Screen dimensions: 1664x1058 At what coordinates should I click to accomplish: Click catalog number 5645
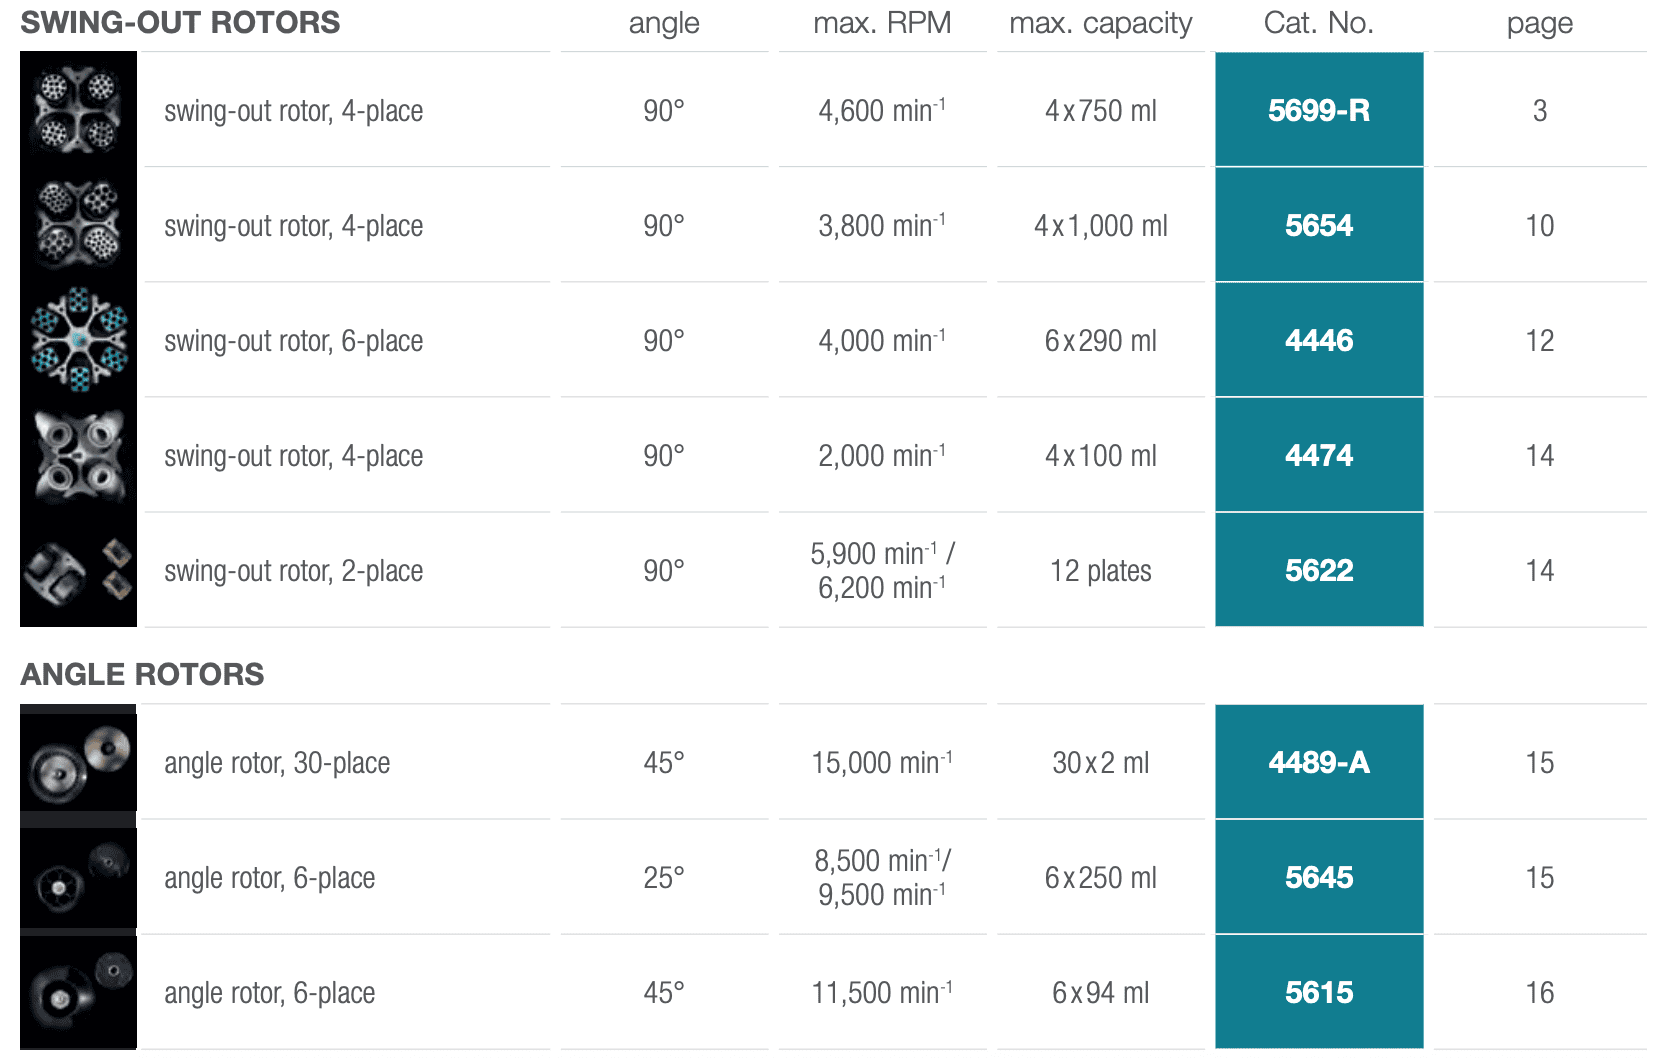pyautogui.click(x=1319, y=877)
